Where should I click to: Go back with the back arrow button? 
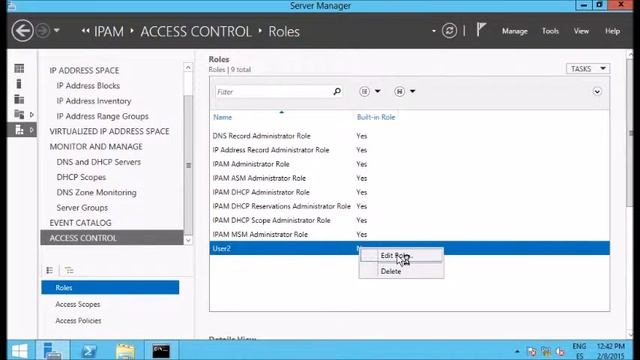(22, 31)
